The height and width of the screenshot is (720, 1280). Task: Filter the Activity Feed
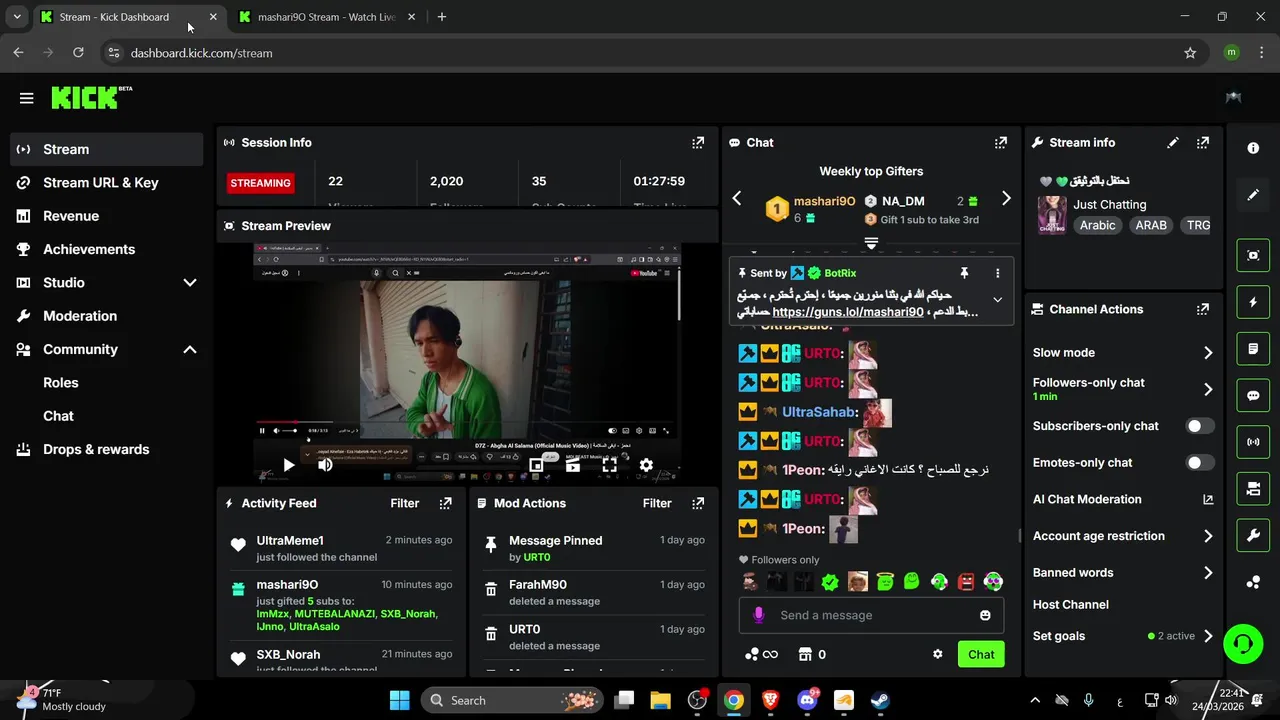click(405, 504)
